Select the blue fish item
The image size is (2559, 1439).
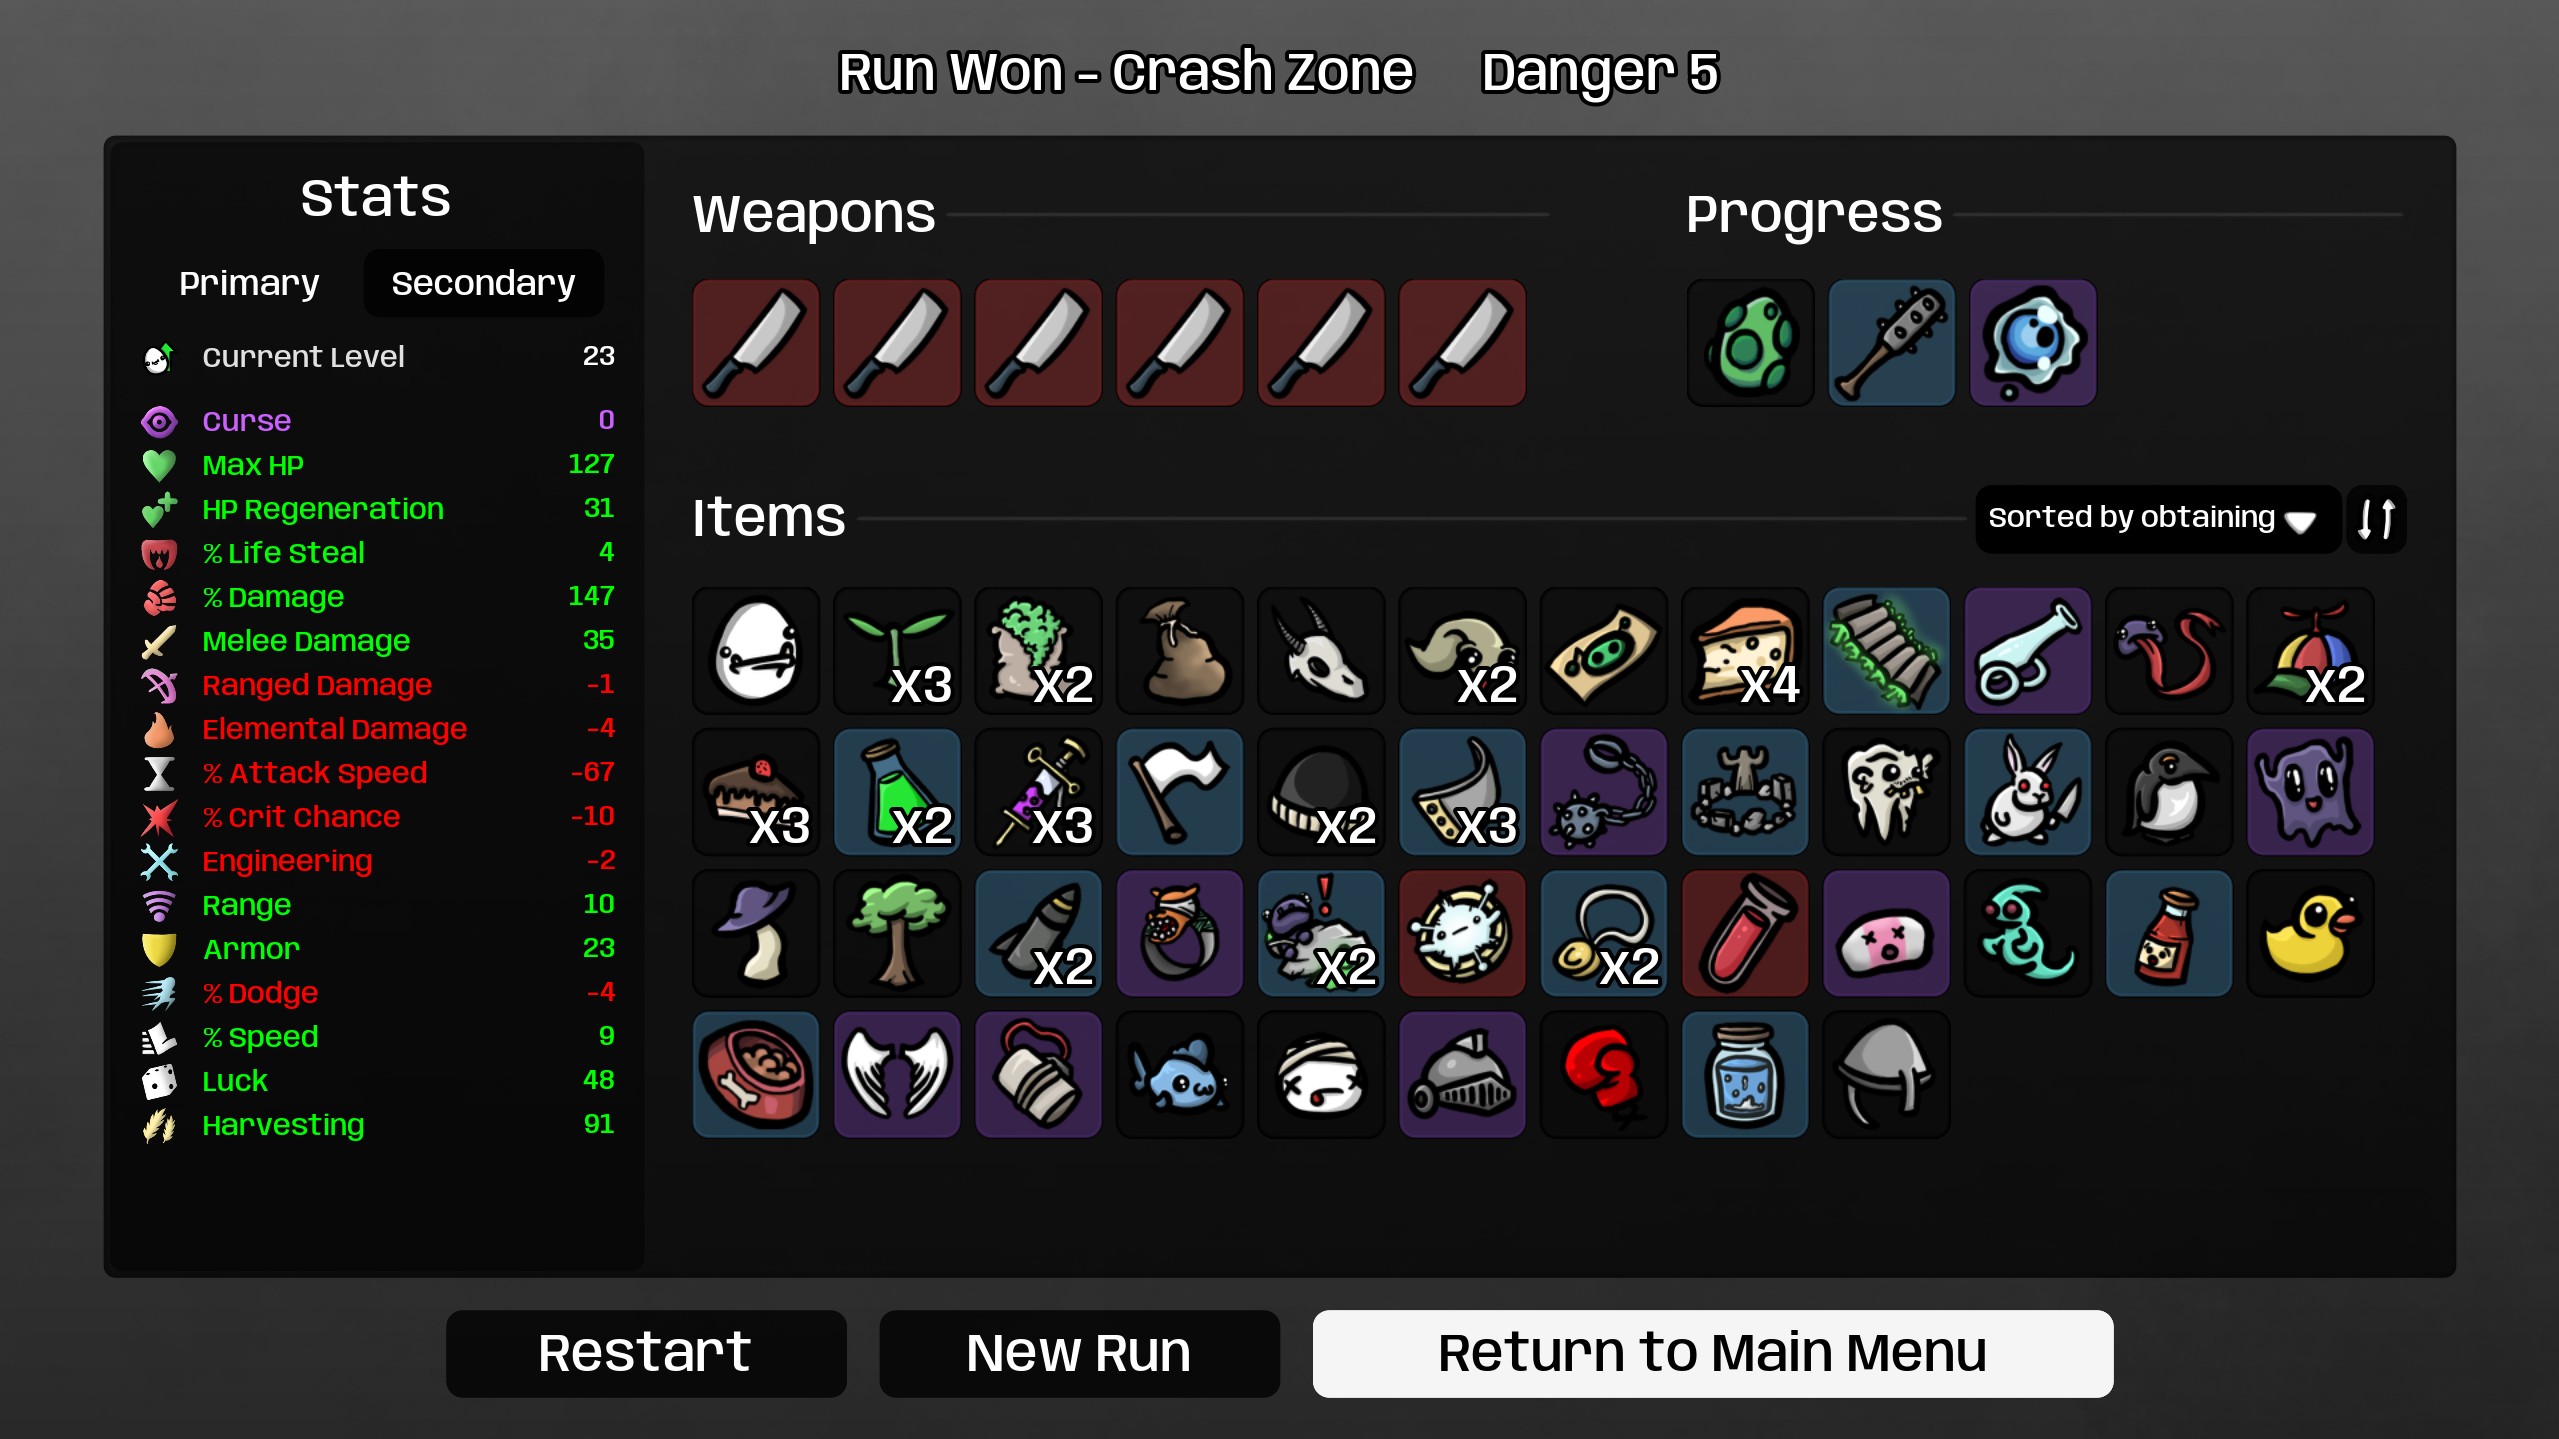(1180, 1074)
